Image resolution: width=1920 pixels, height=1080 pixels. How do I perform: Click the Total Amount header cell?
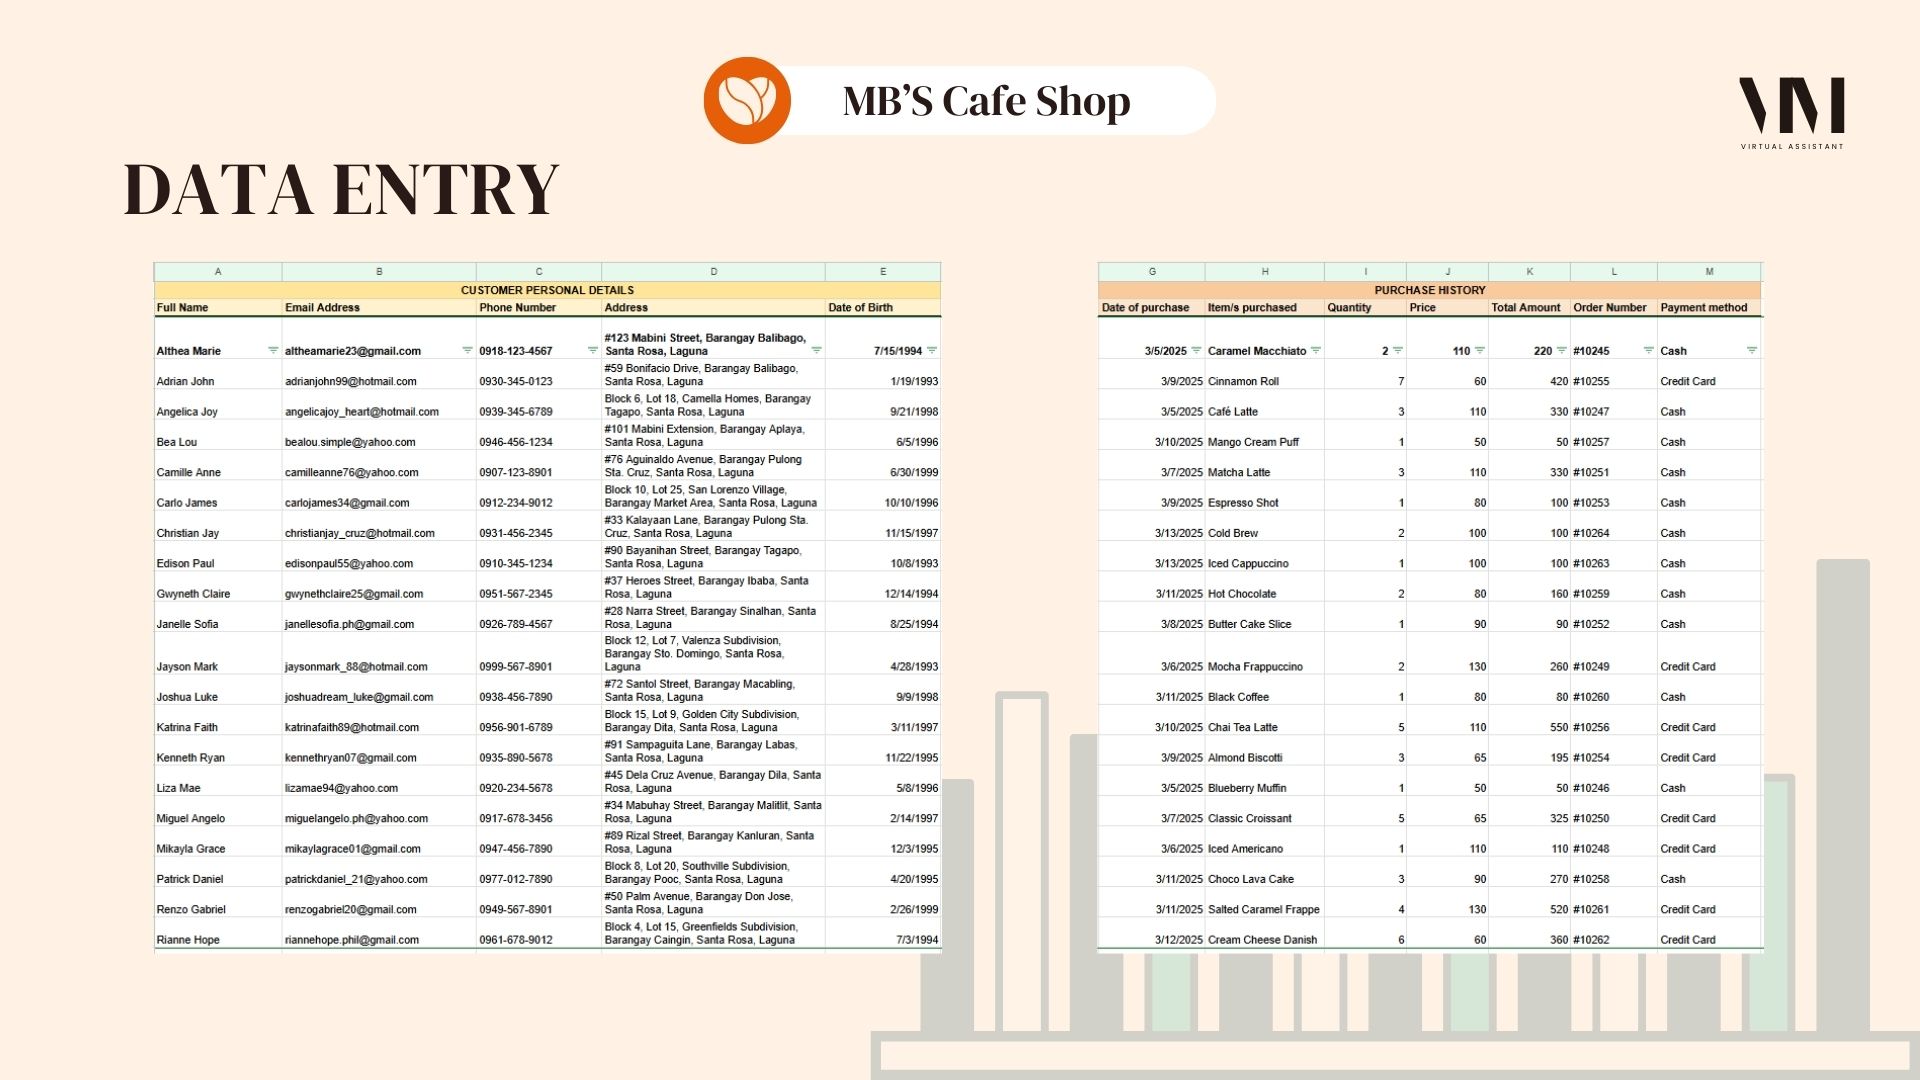(x=1526, y=308)
